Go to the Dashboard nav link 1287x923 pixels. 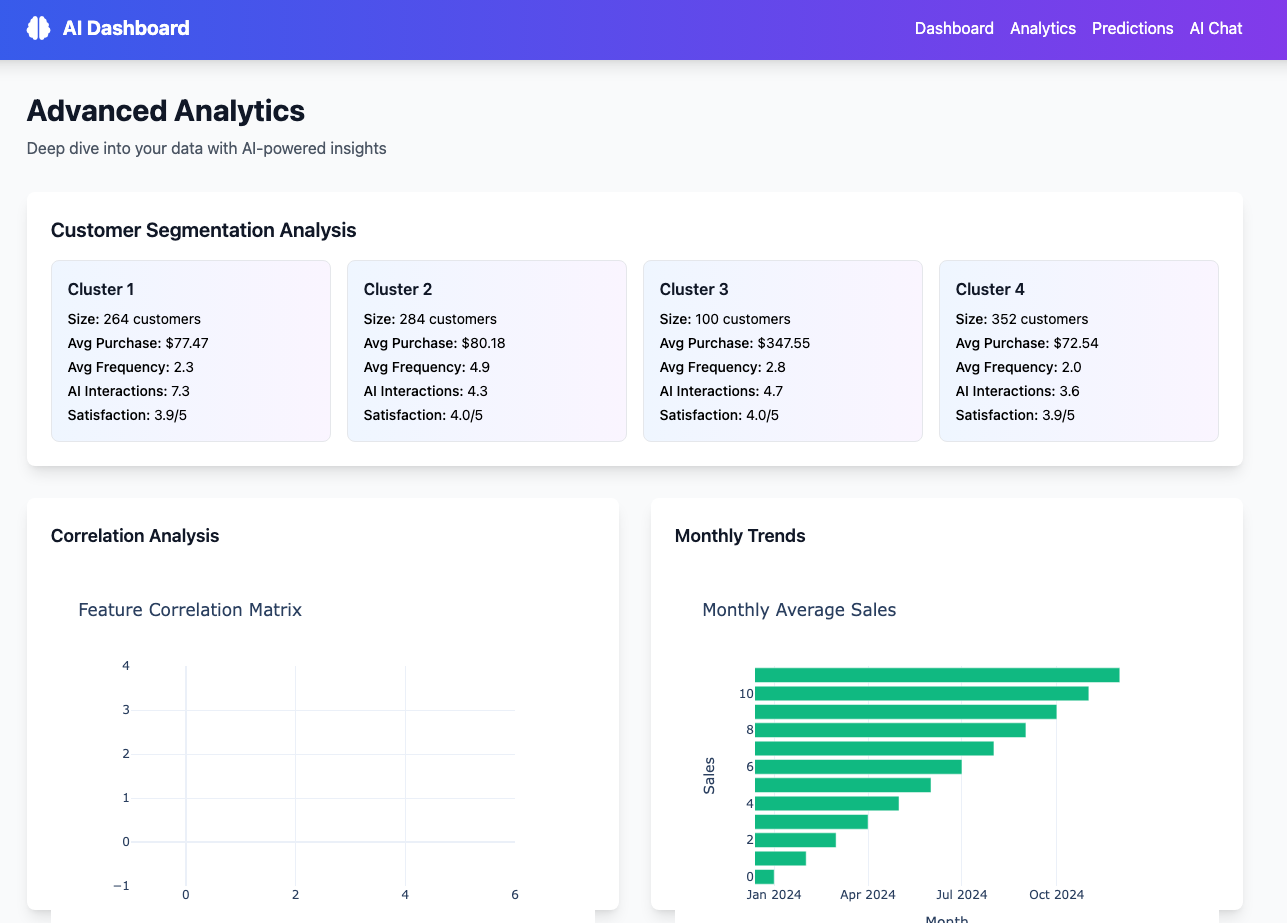tap(954, 28)
